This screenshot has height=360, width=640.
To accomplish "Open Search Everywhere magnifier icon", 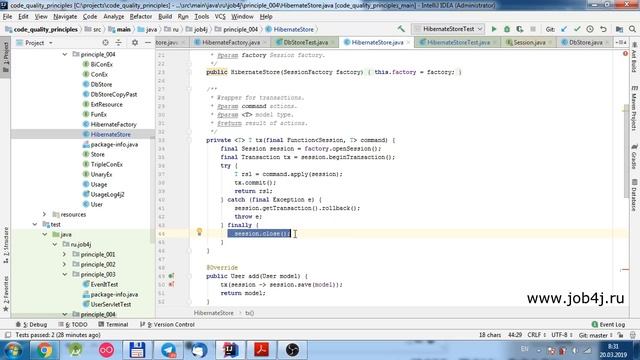I will pos(632,29).
